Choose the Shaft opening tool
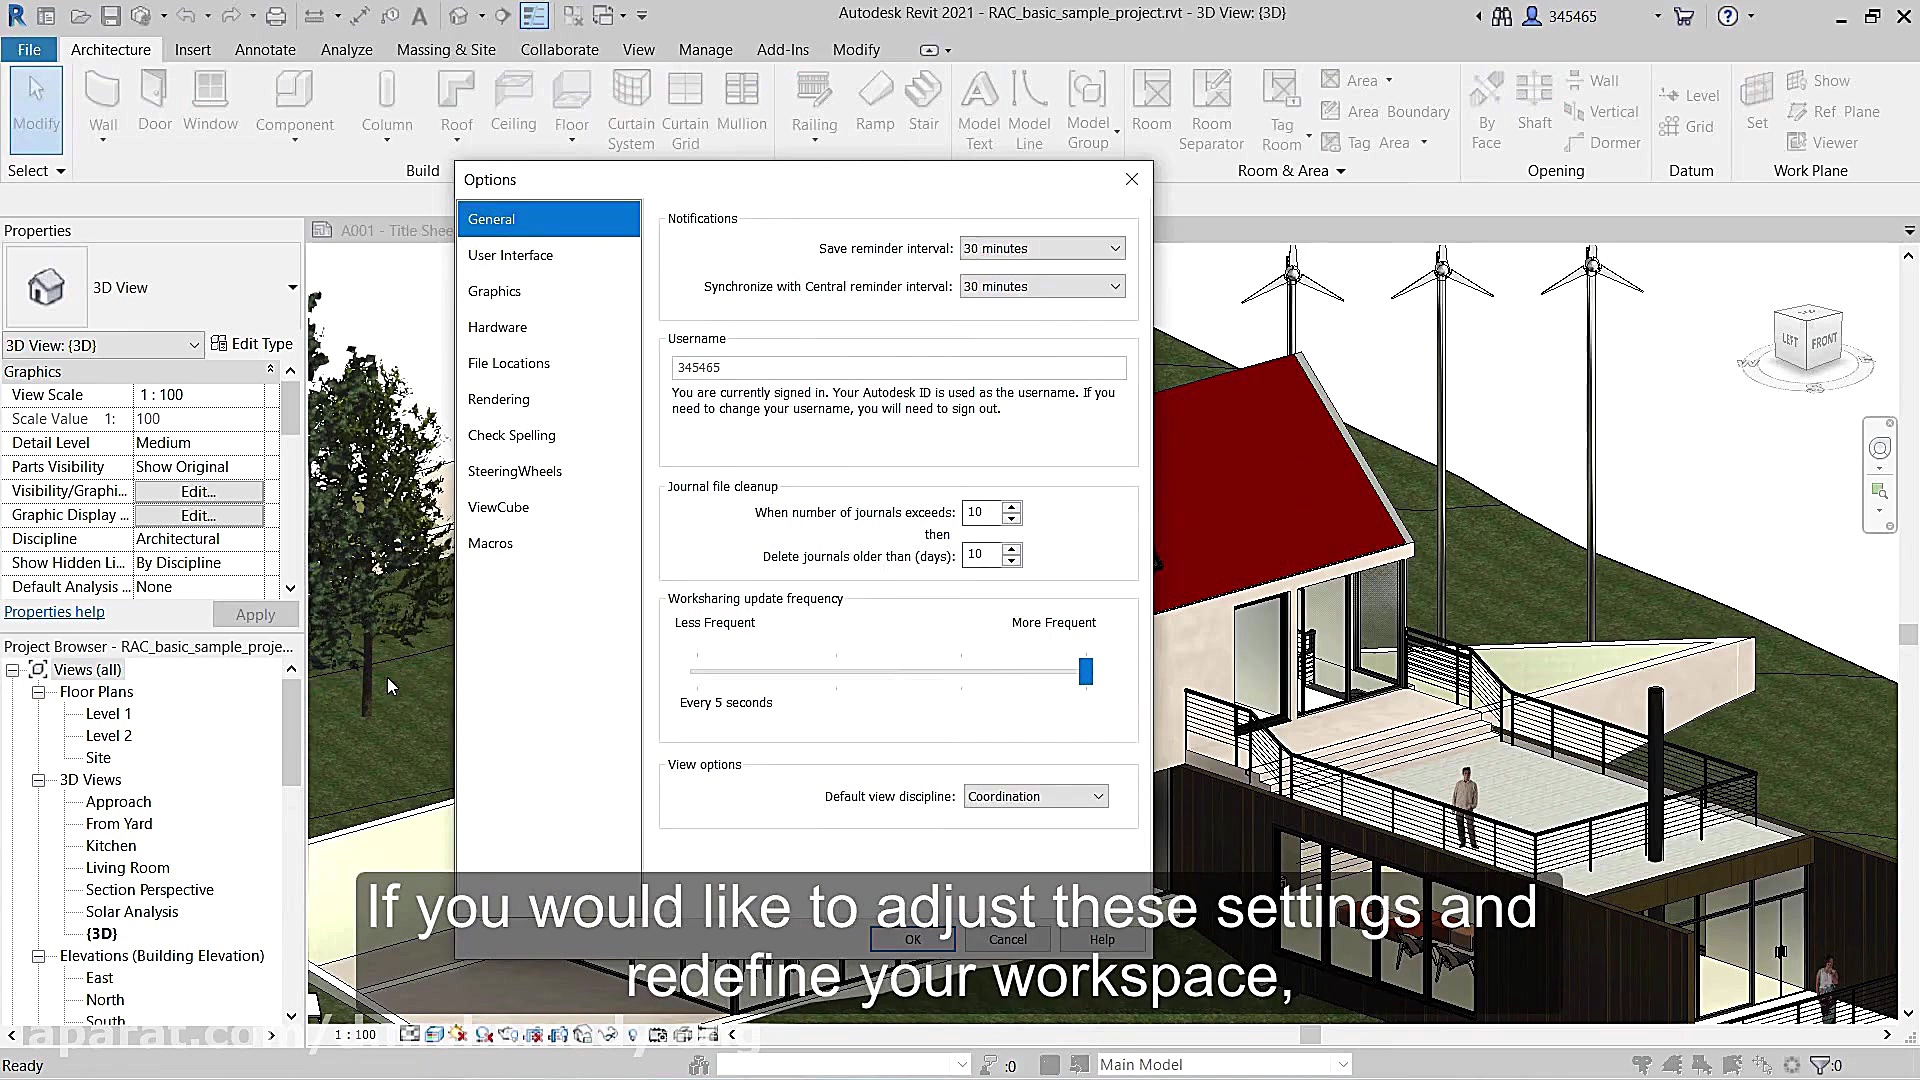 click(x=1534, y=103)
